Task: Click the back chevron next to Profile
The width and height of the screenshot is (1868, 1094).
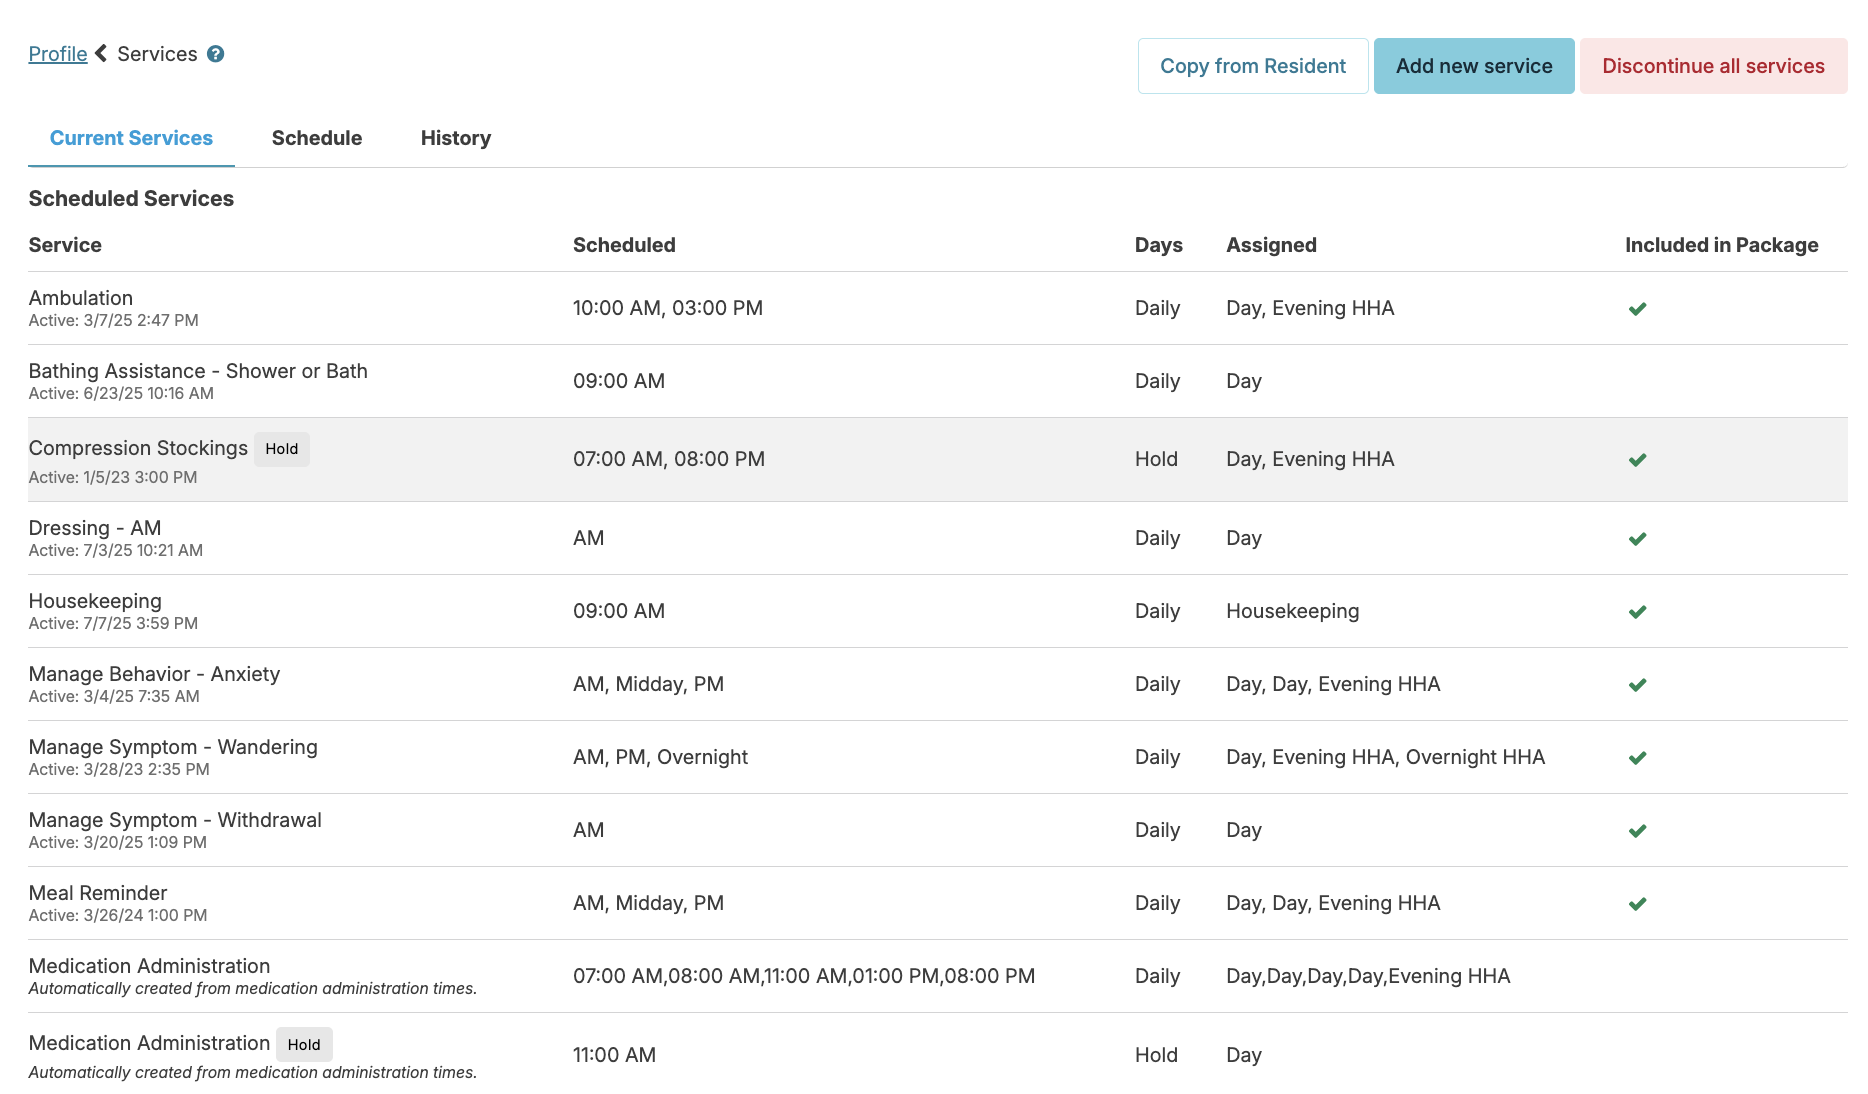Action: [x=101, y=53]
